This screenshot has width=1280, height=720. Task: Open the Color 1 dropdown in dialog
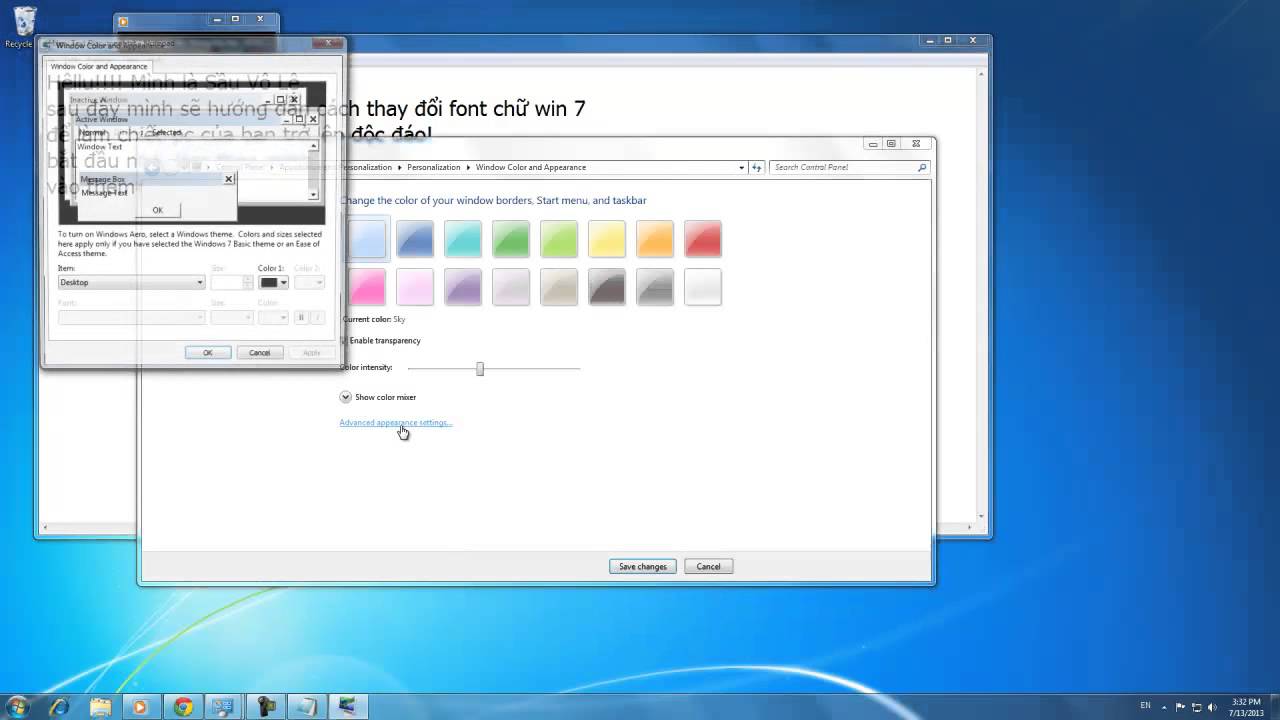(273, 282)
